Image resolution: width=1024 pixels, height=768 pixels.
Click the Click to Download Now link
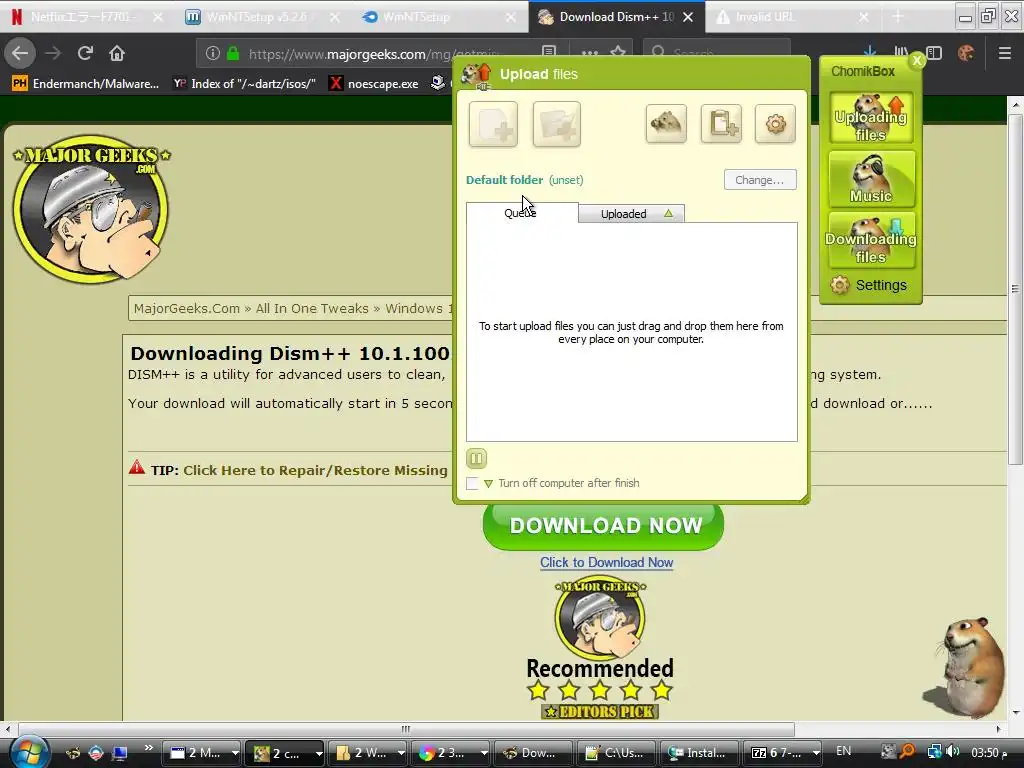pyautogui.click(x=606, y=562)
